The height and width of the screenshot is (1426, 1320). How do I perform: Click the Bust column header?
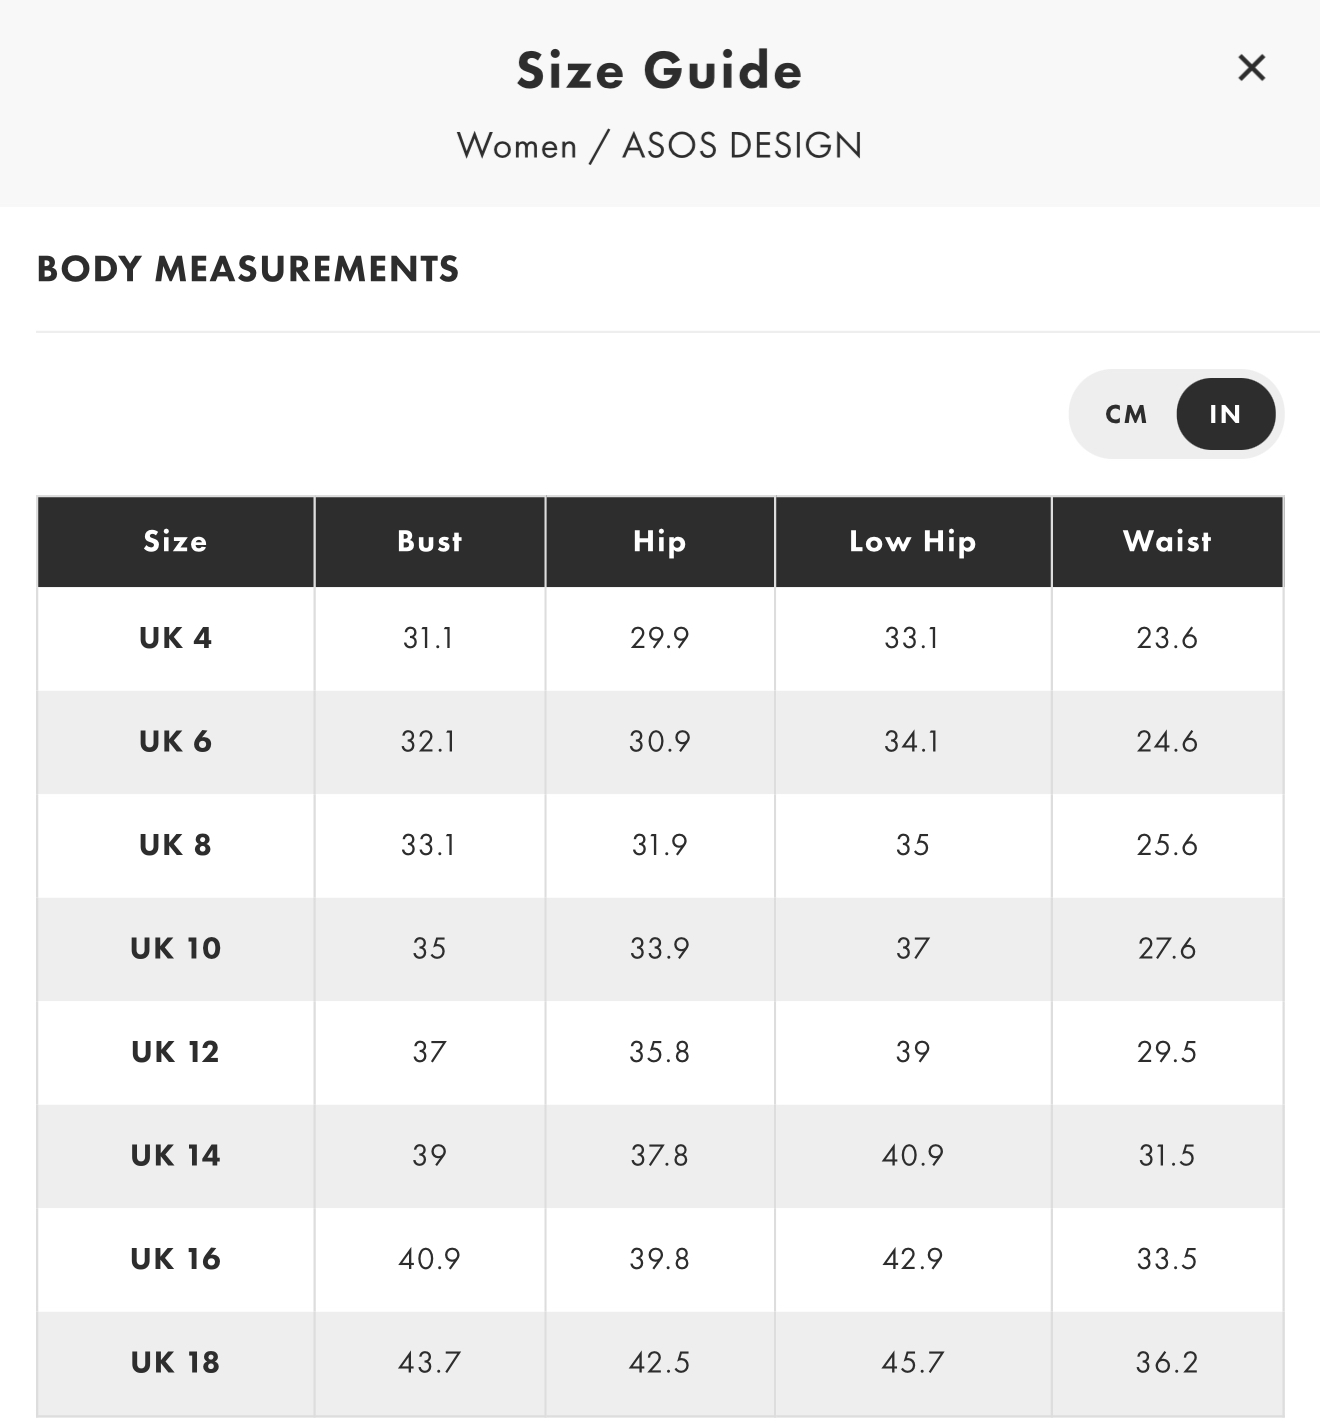pyautogui.click(x=430, y=541)
